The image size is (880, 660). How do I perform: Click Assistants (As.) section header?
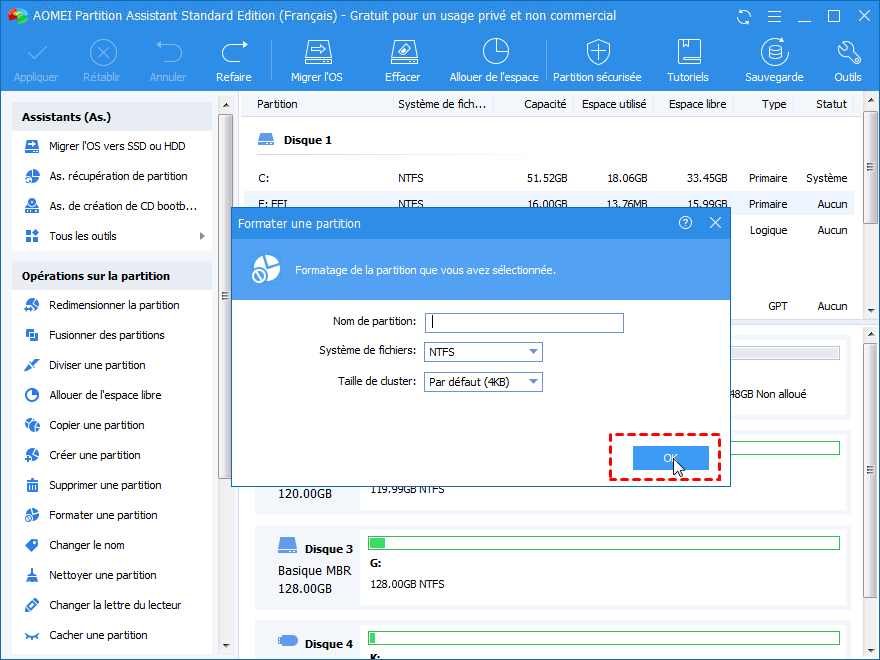pyautogui.click(x=112, y=117)
